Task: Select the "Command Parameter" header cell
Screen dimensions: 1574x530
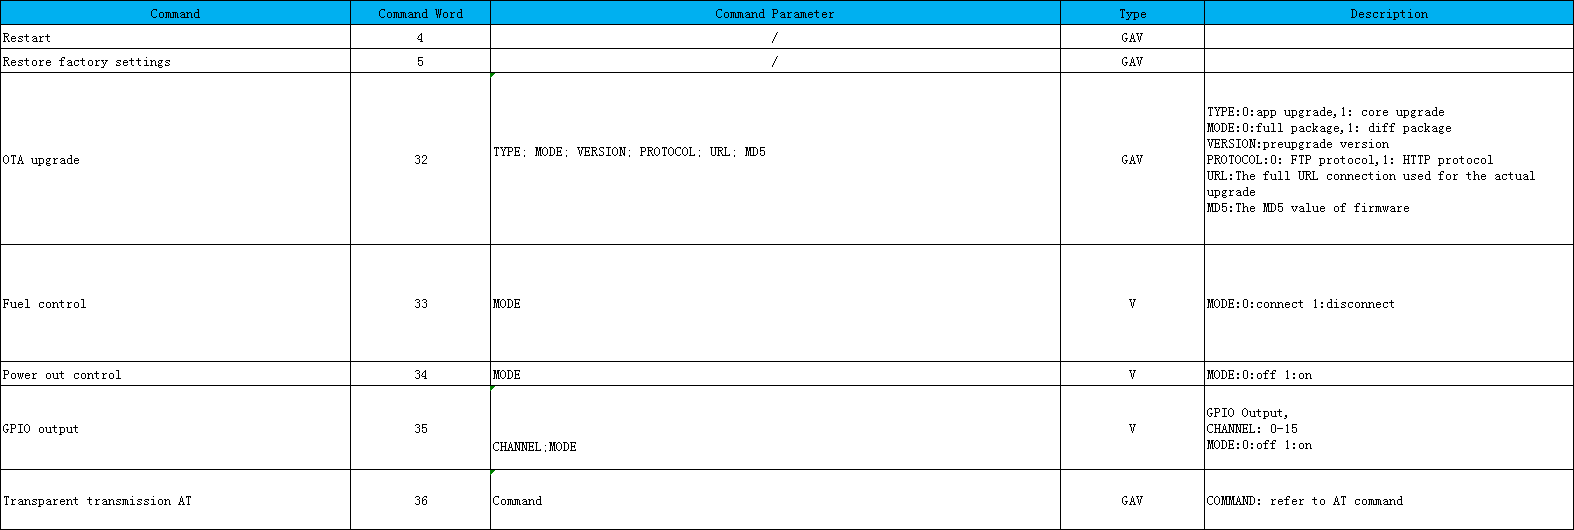Action: 774,13
